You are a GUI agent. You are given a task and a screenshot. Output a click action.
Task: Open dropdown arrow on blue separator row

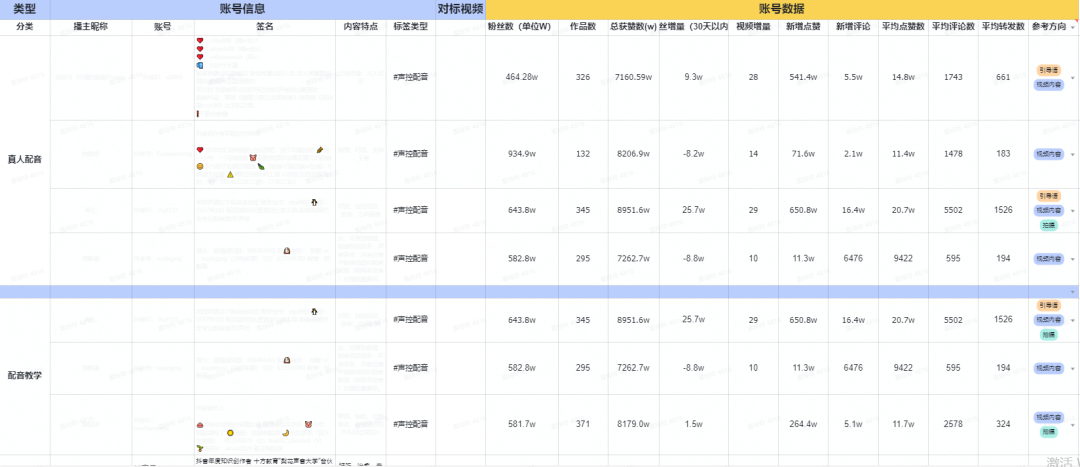[x=1073, y=291]
